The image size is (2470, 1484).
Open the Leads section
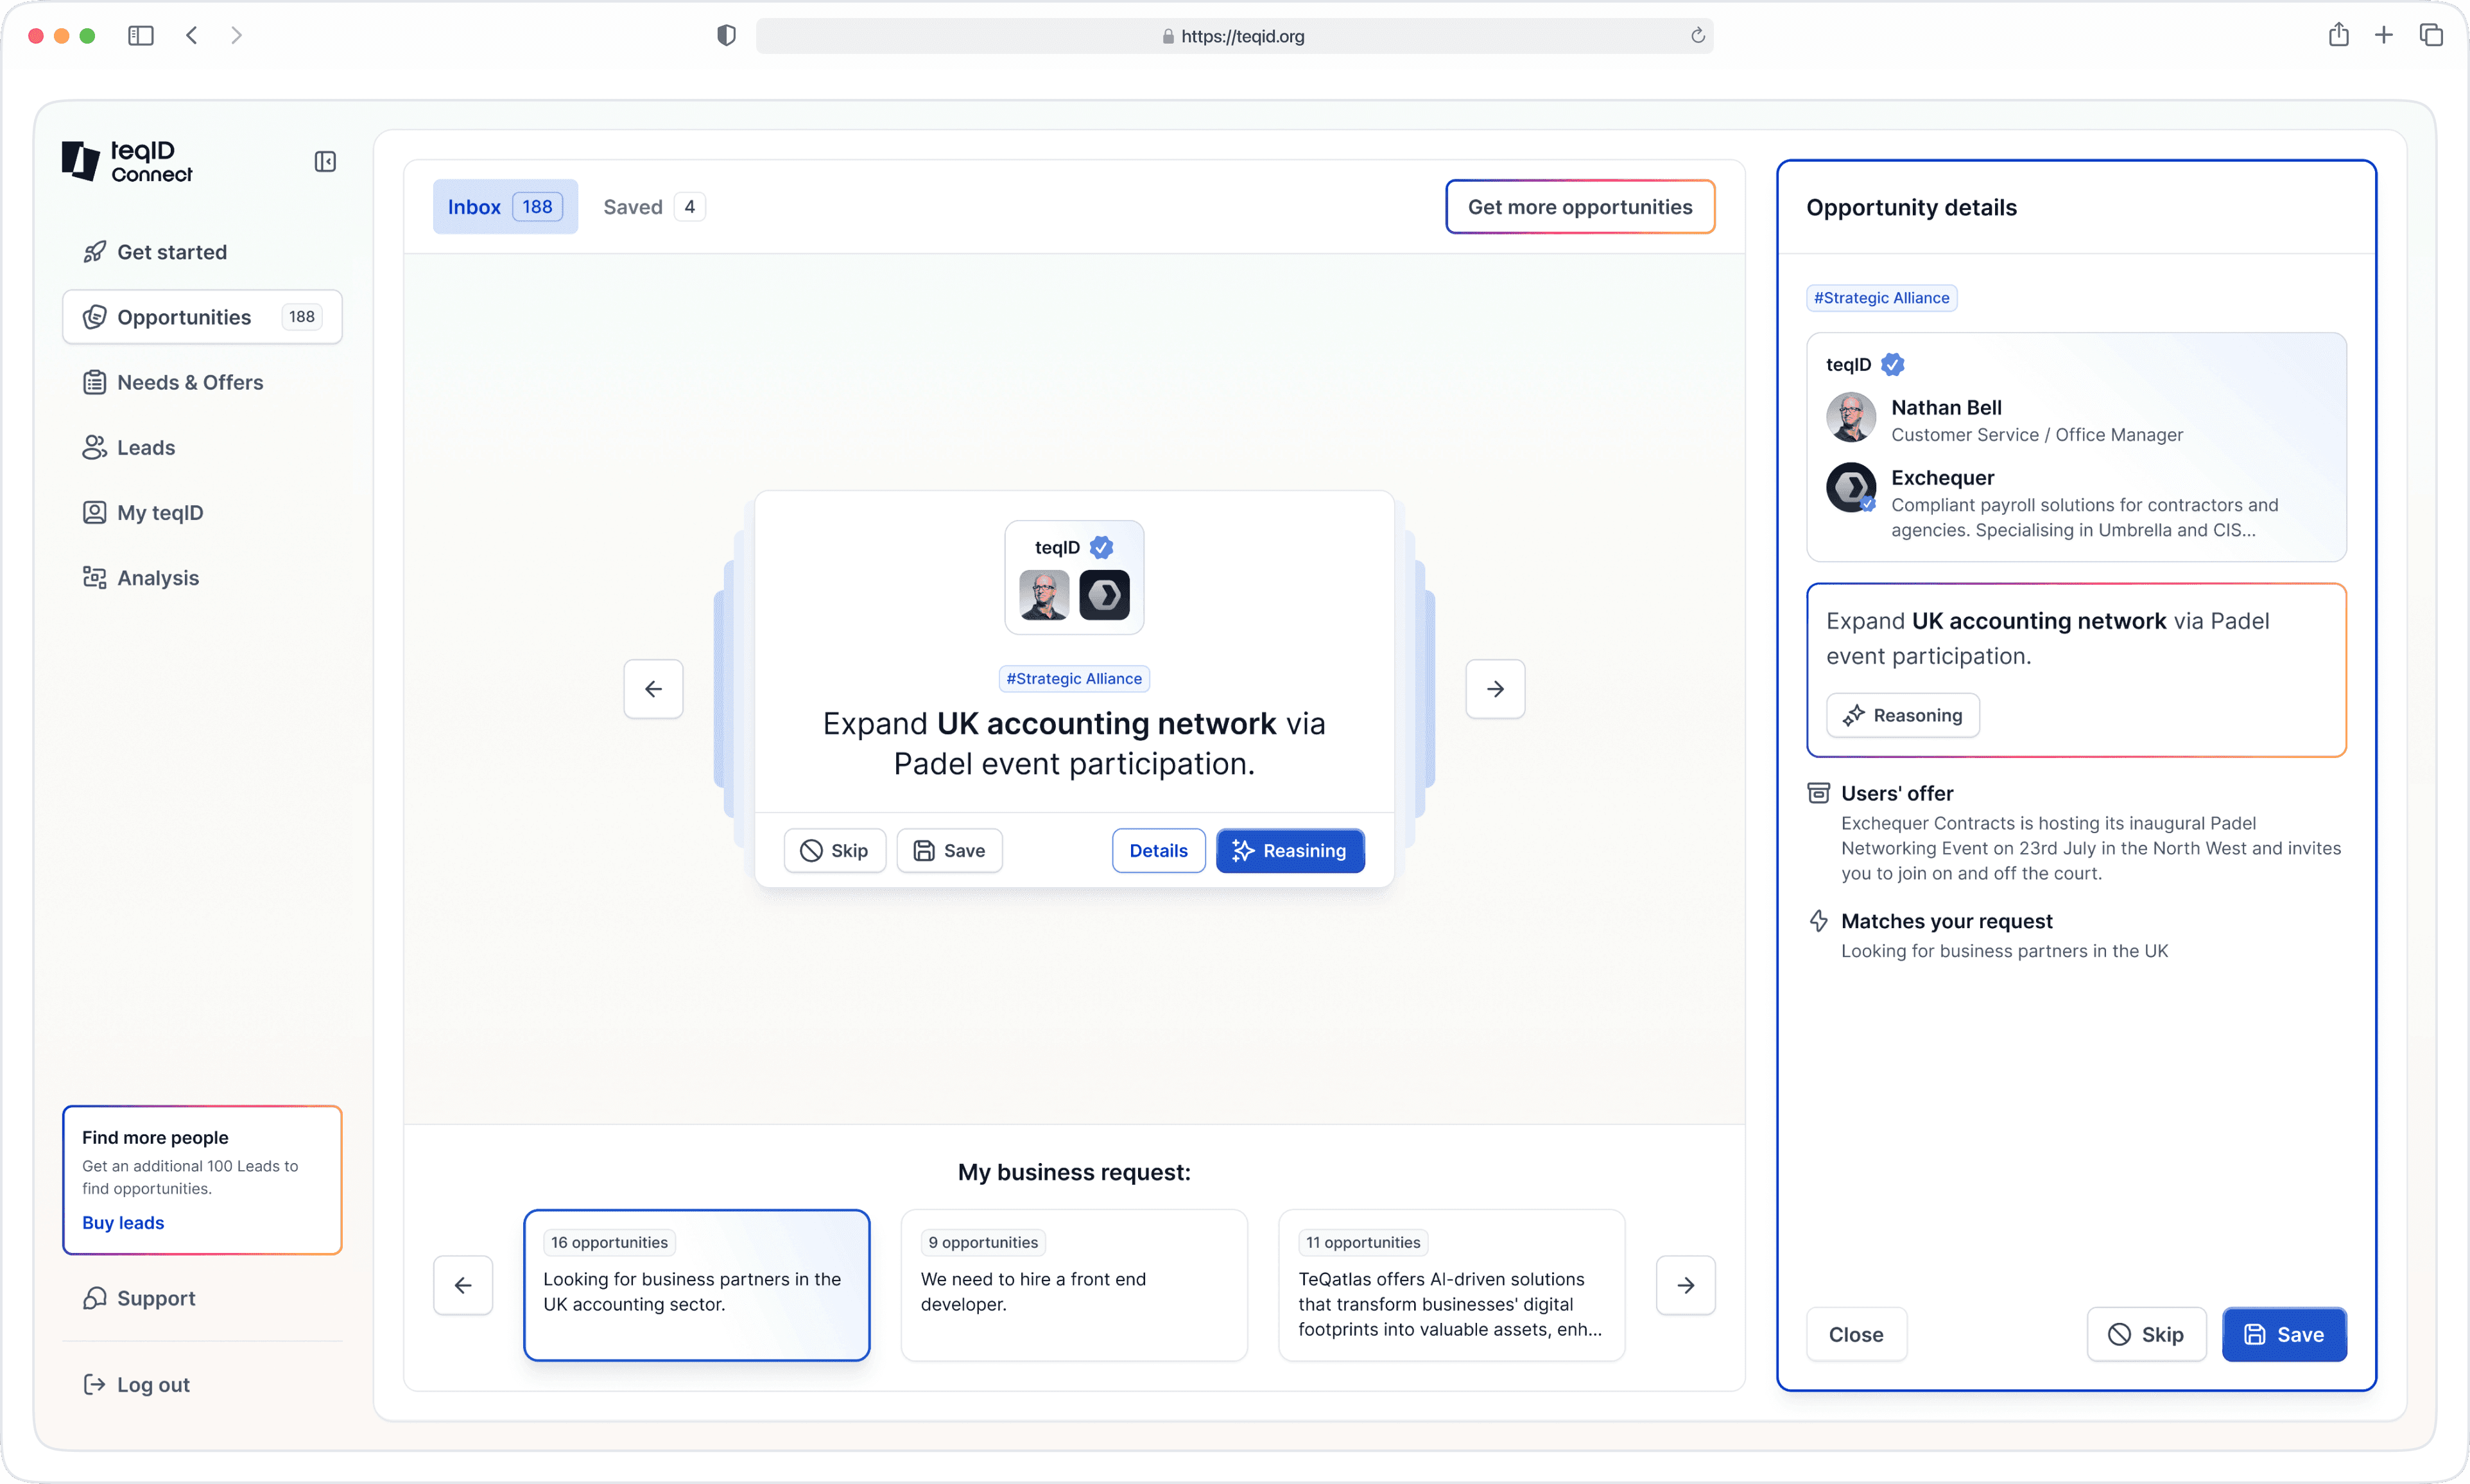click(145, 447)
